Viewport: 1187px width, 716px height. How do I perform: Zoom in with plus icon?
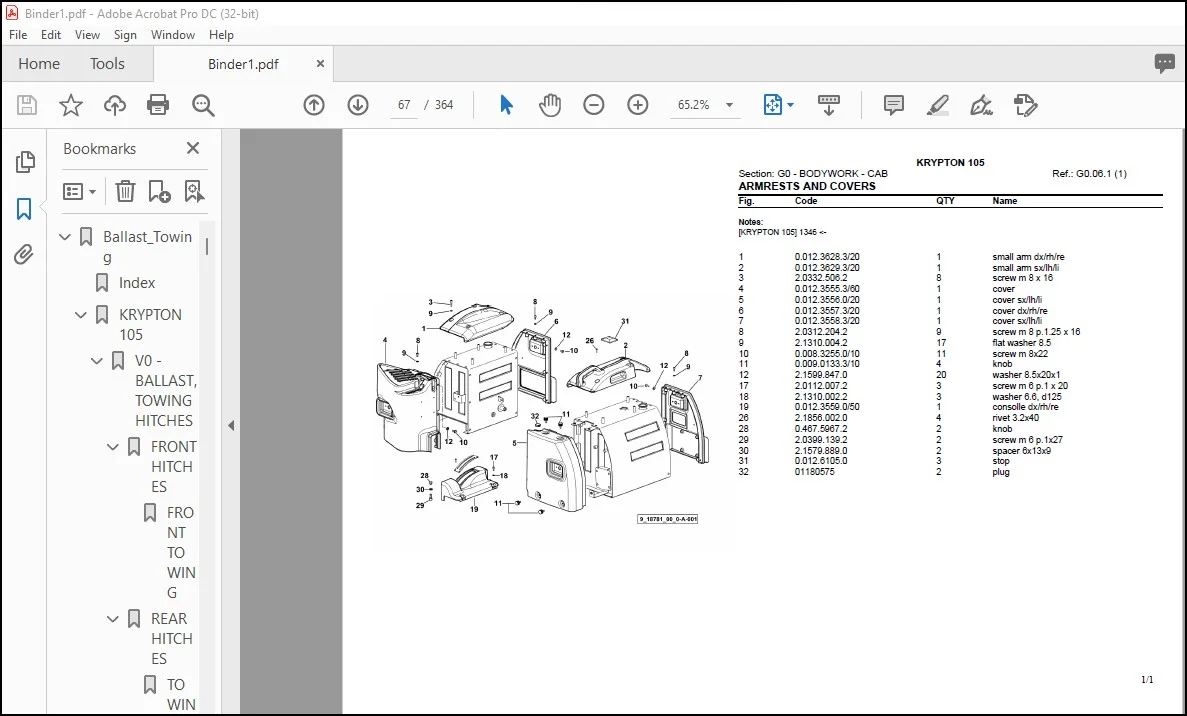click(638, 105)
